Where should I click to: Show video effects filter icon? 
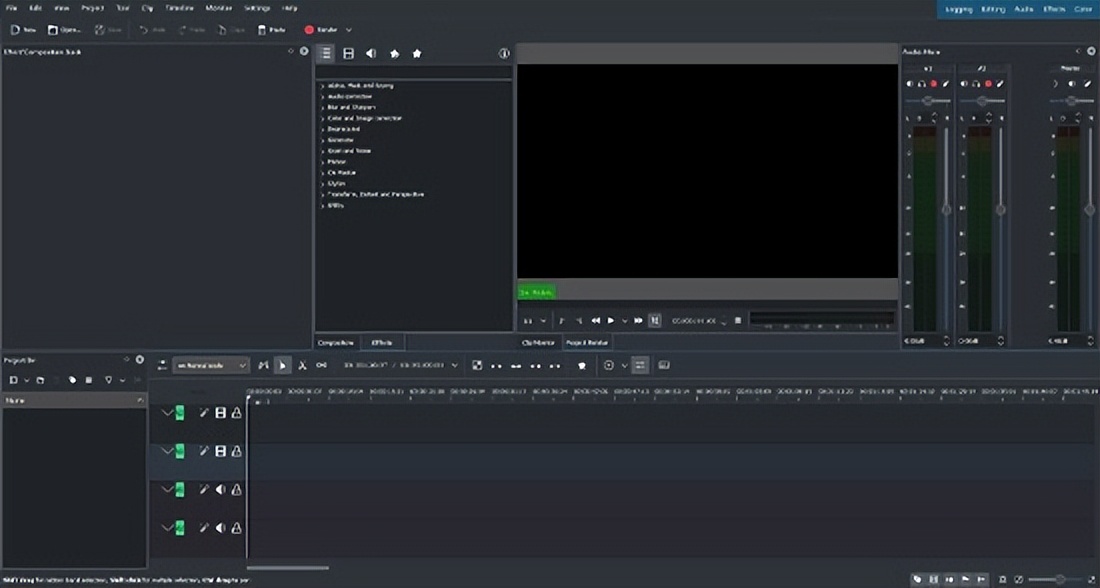[x=348, y=53]
